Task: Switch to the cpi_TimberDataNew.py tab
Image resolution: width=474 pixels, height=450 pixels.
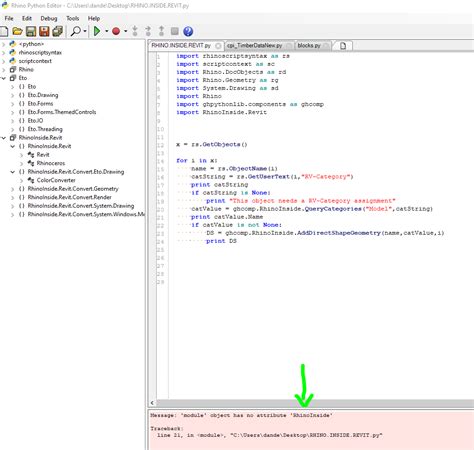Action: (x=254, y=45)
